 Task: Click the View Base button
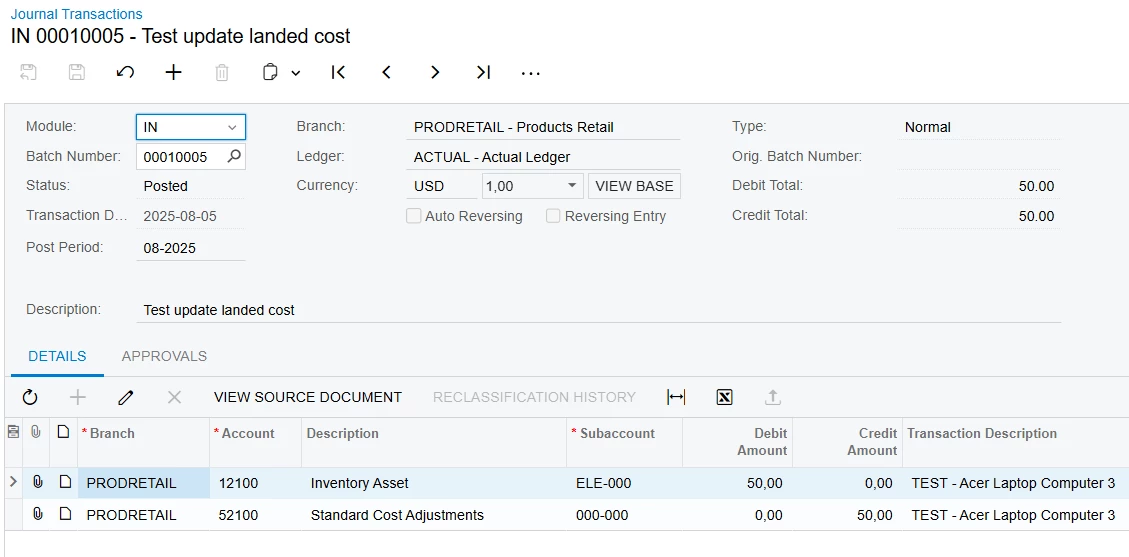(x=634, y=186)
